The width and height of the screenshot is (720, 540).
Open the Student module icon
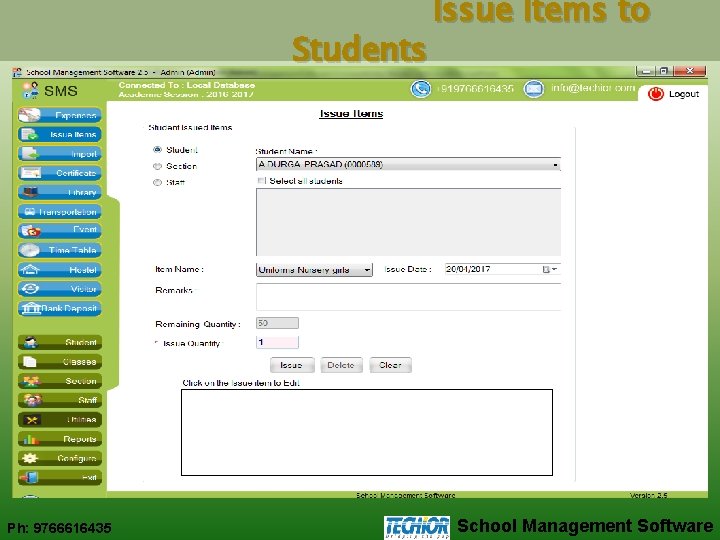pos(30,342)
